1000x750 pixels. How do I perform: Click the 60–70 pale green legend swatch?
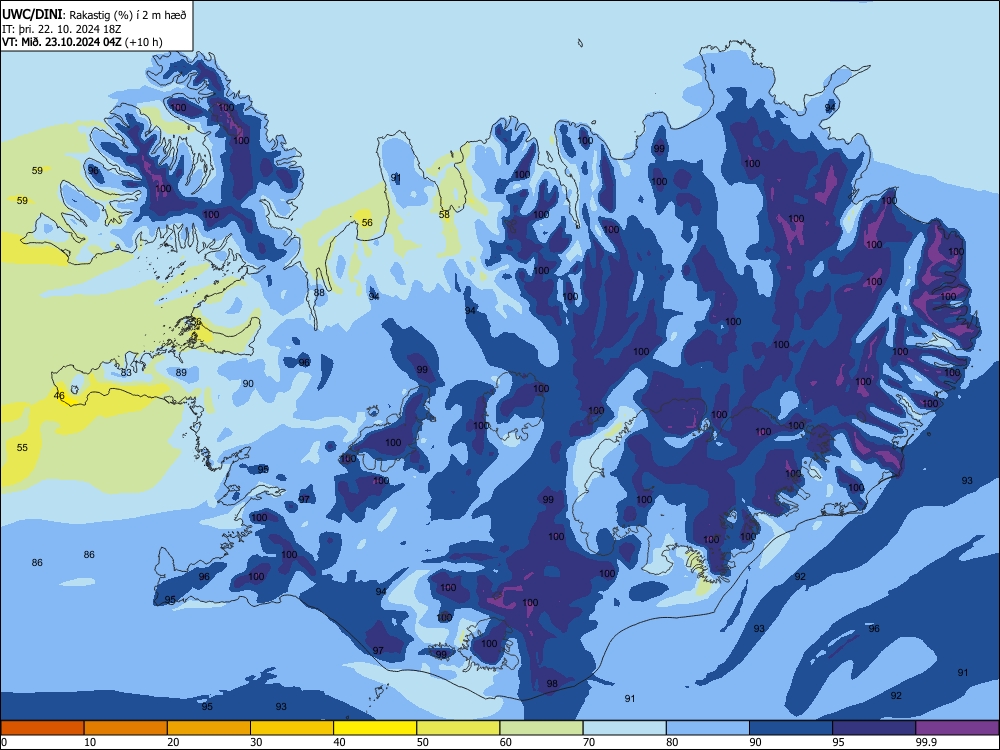point(541,728)
